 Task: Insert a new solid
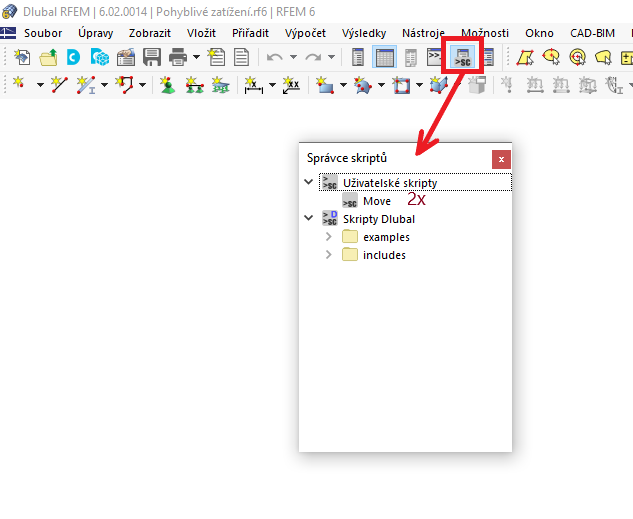[439, 85]
